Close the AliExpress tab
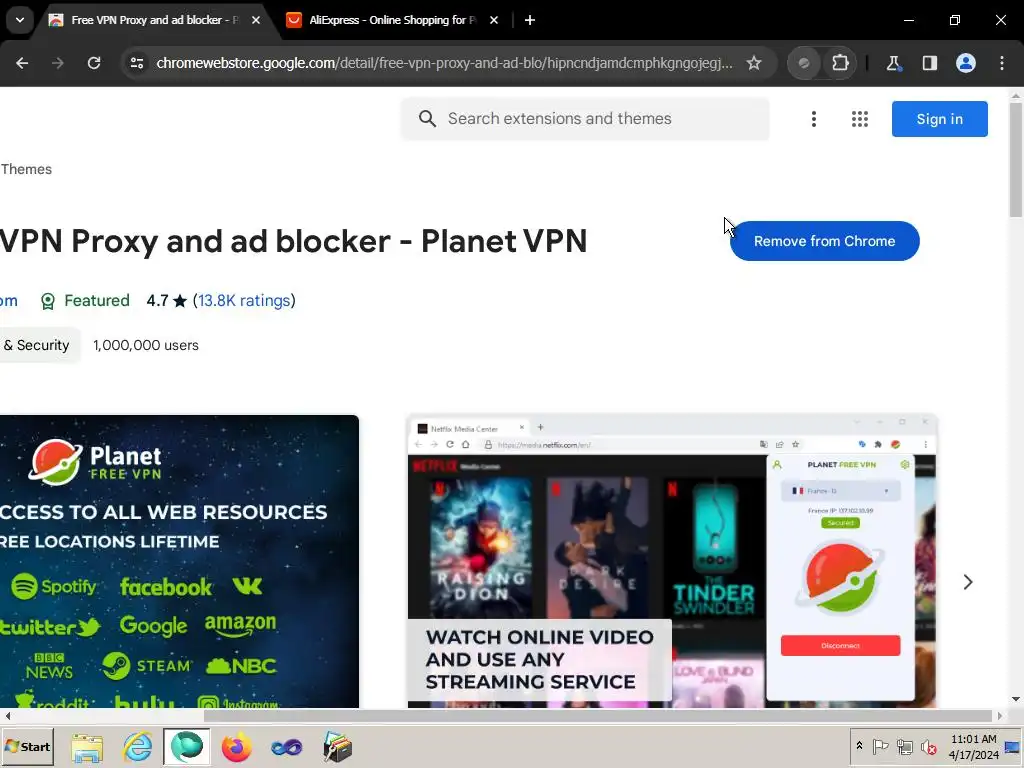Image resolution: width=1024 pixels, height=768 pixels. pos(494,20)
